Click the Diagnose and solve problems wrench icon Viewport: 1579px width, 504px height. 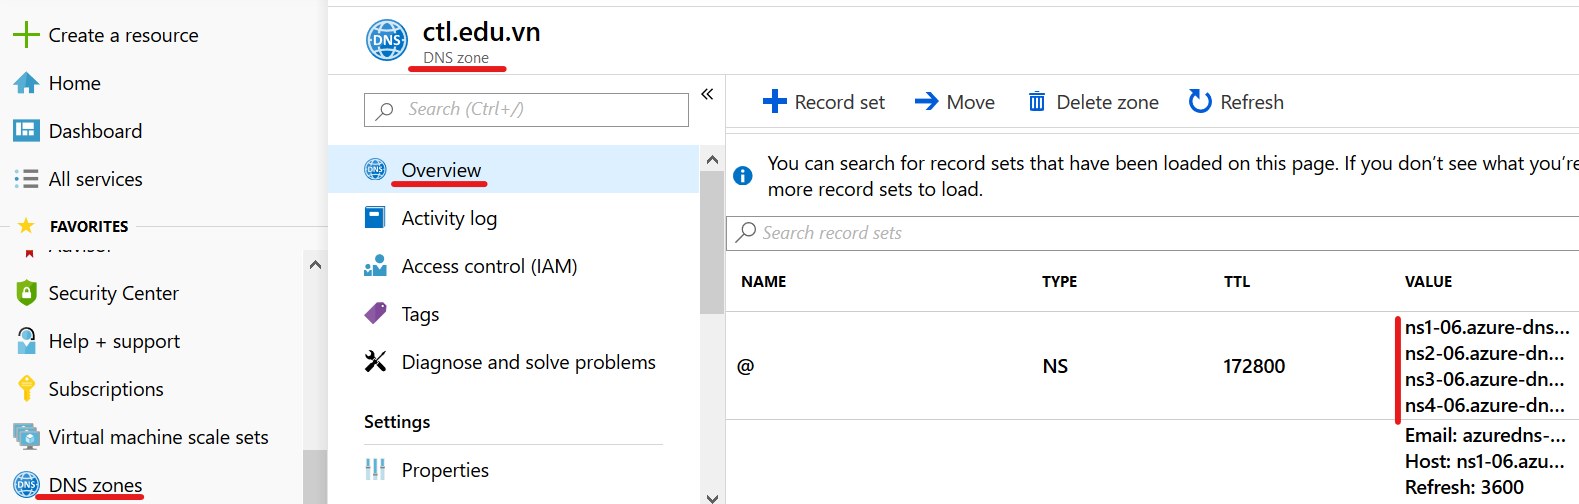(x=375, y=362)
